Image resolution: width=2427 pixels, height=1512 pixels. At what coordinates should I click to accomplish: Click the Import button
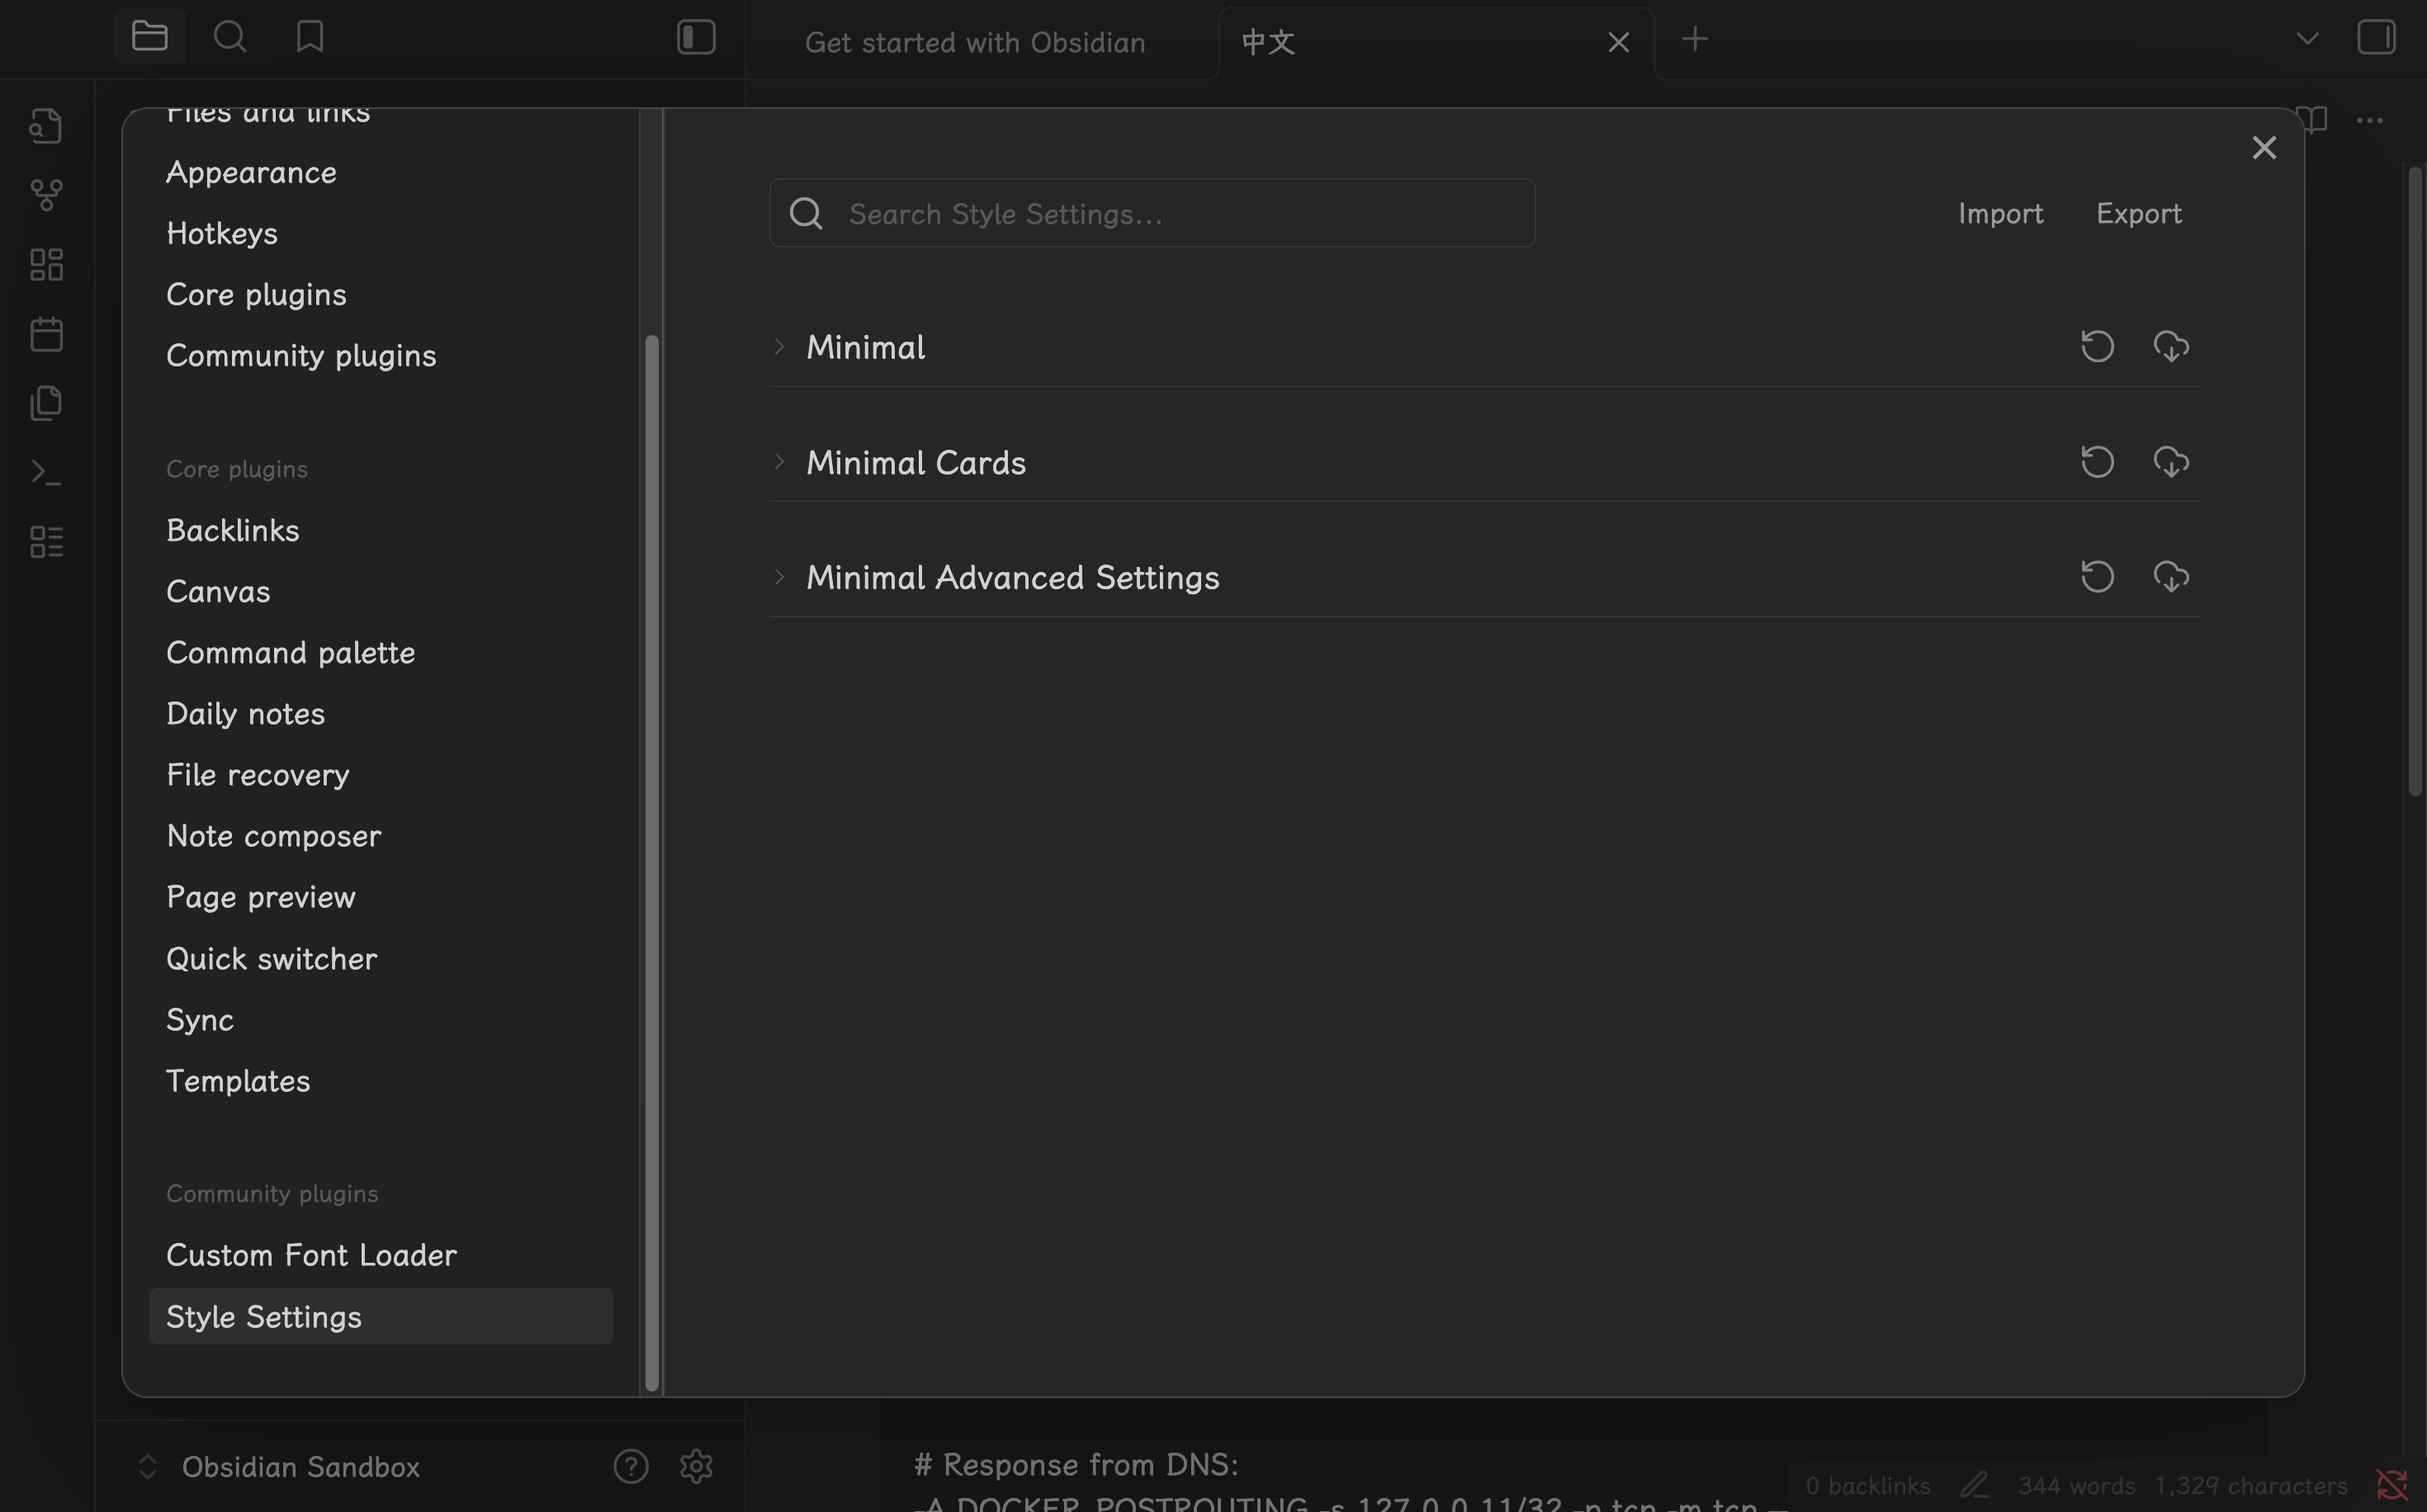(x=2000, y=213)
